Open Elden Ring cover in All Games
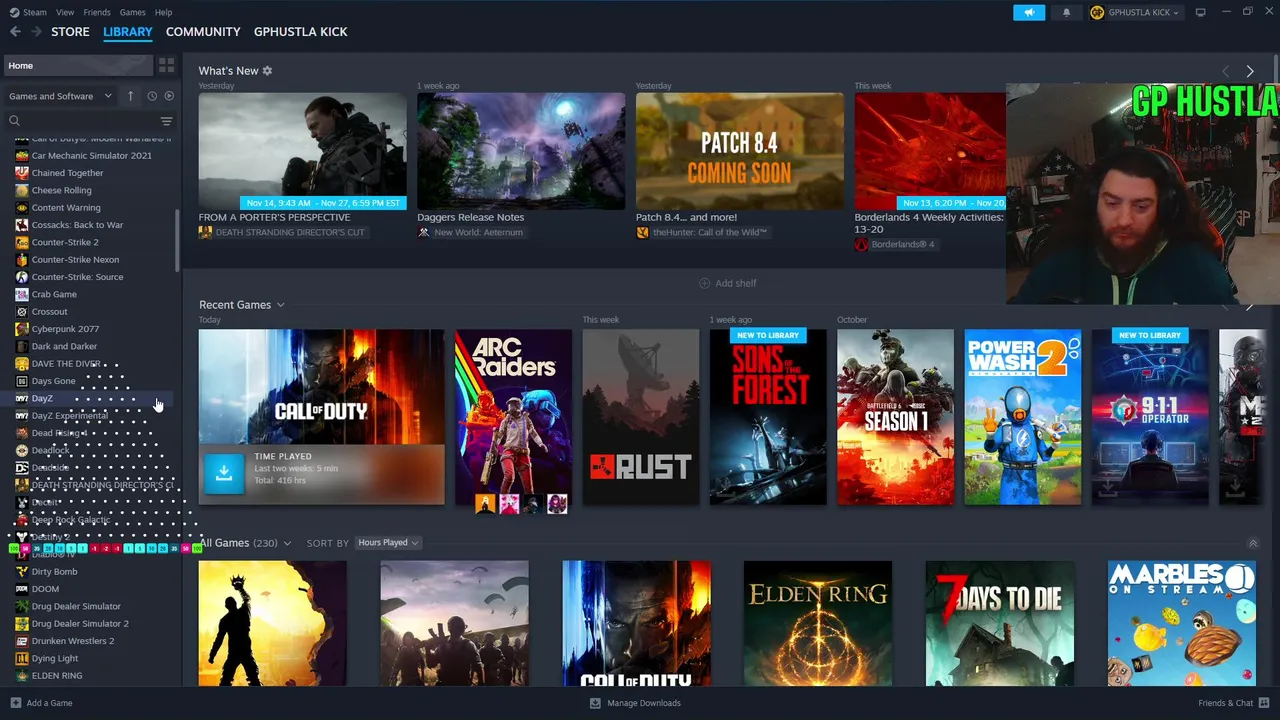This screenshot has width=1280, height=720. [818, 624]
